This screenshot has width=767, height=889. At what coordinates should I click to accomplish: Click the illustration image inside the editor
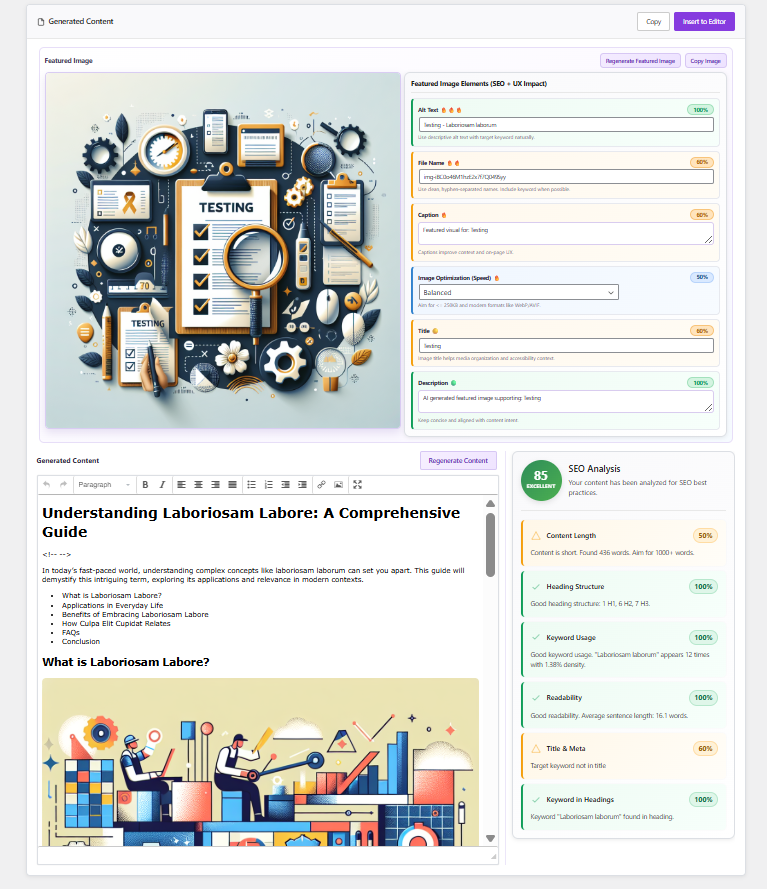[260, 762]
